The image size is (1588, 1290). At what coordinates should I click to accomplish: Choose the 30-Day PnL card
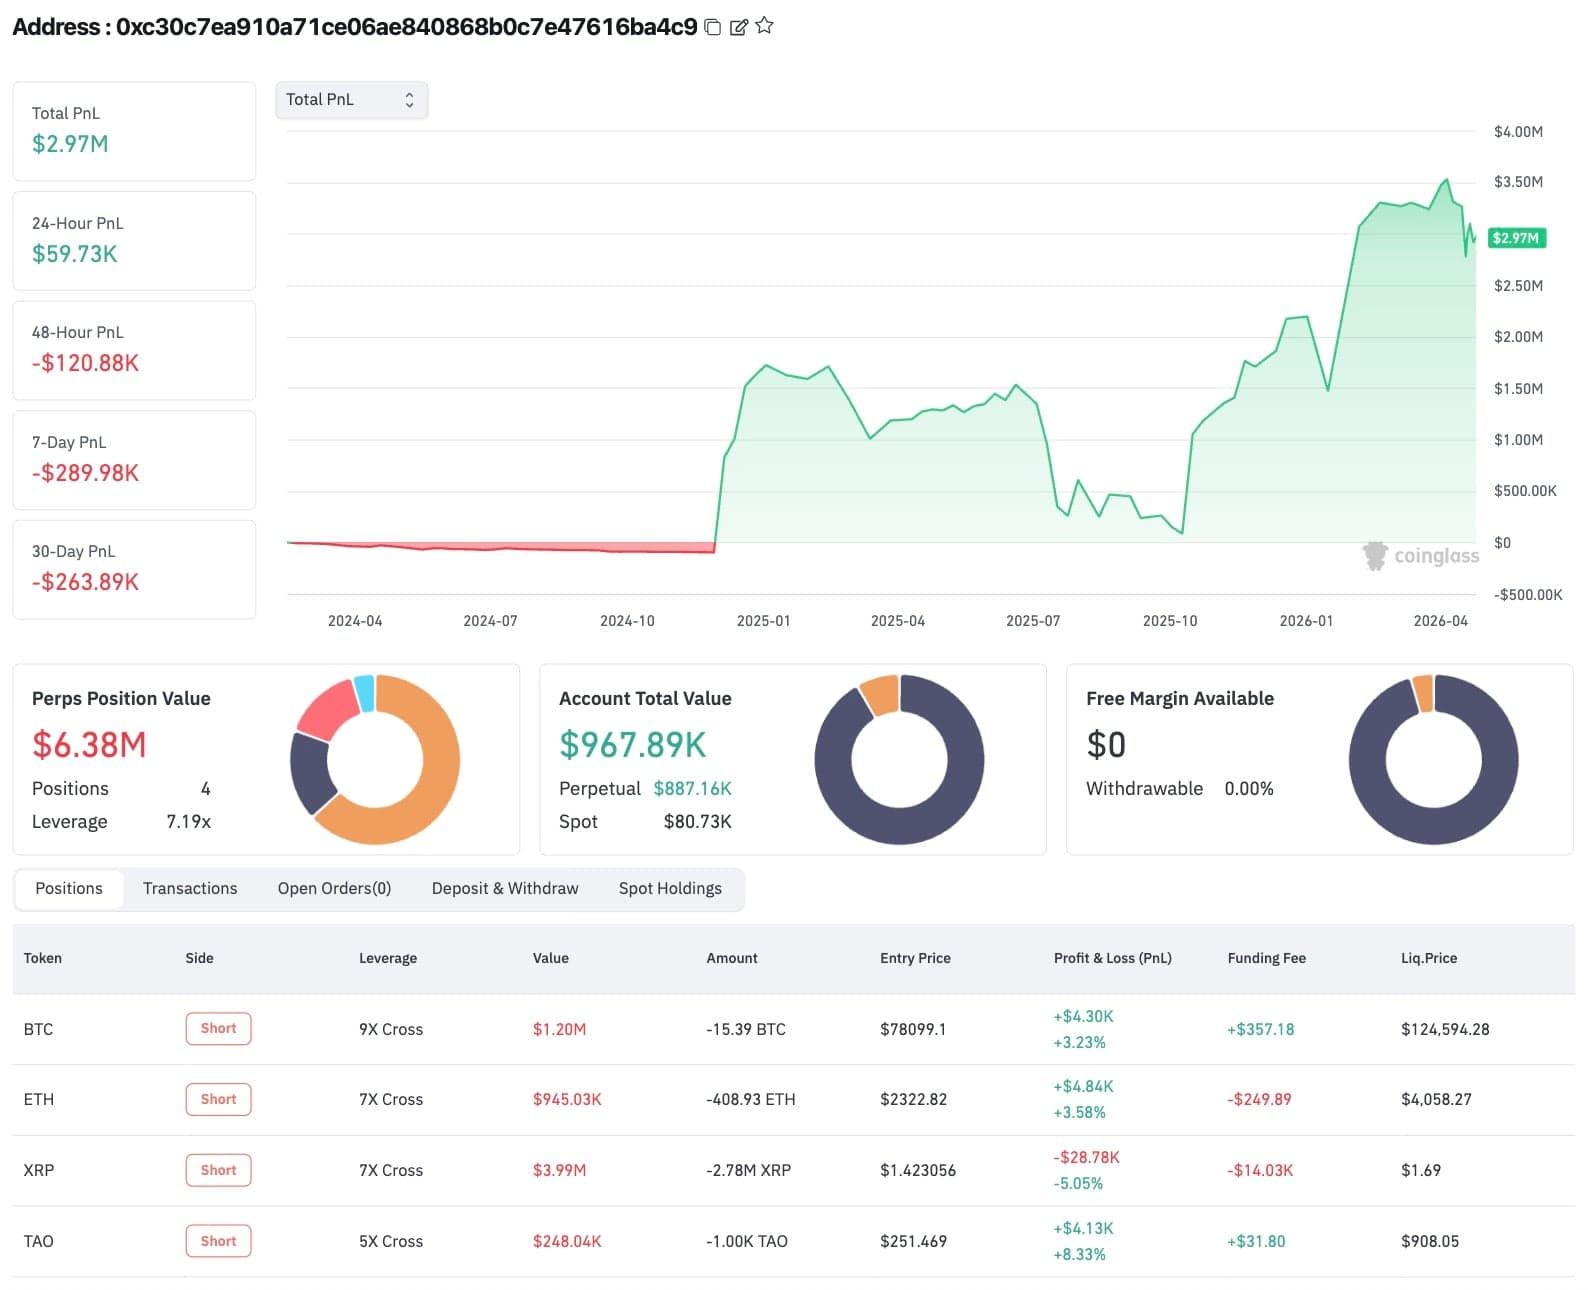pyautogui.click(x=134, y=569)
